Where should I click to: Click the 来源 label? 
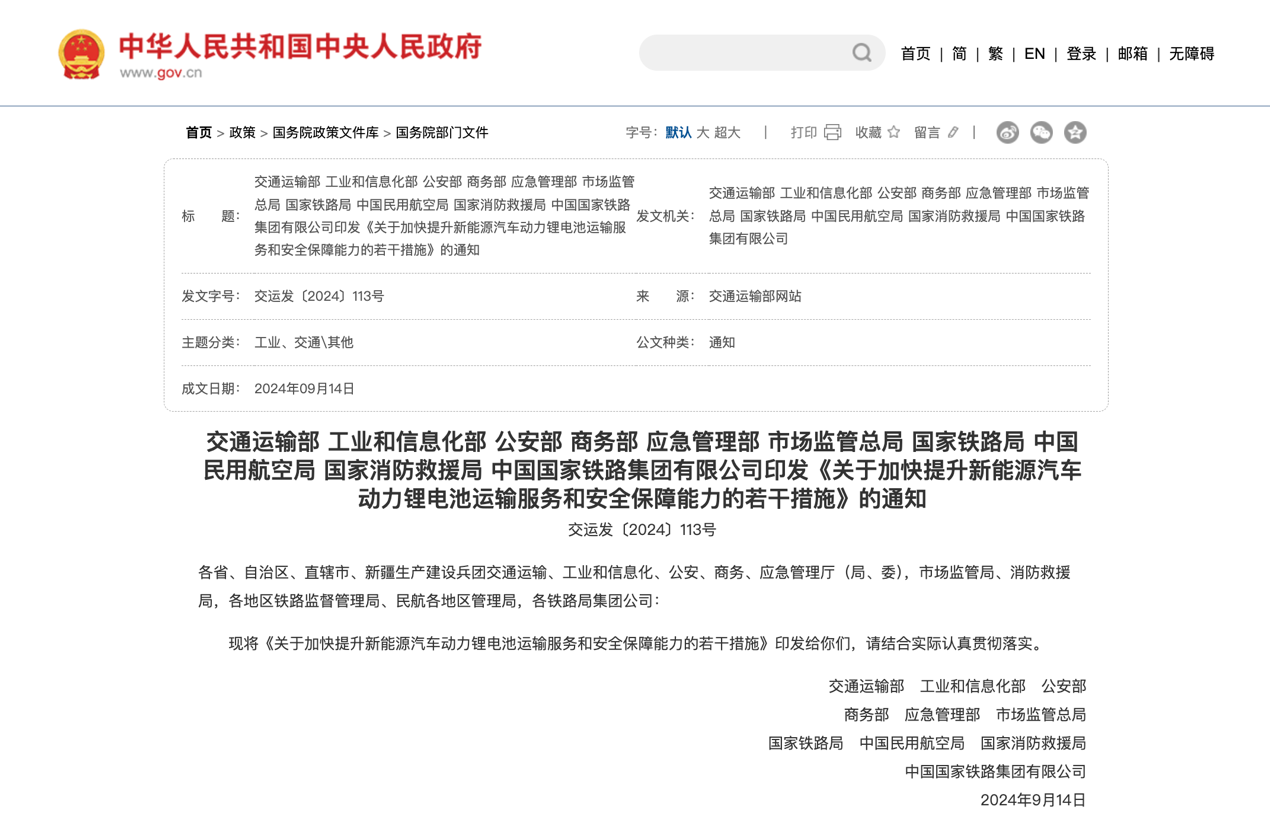[x=665, y=296]
